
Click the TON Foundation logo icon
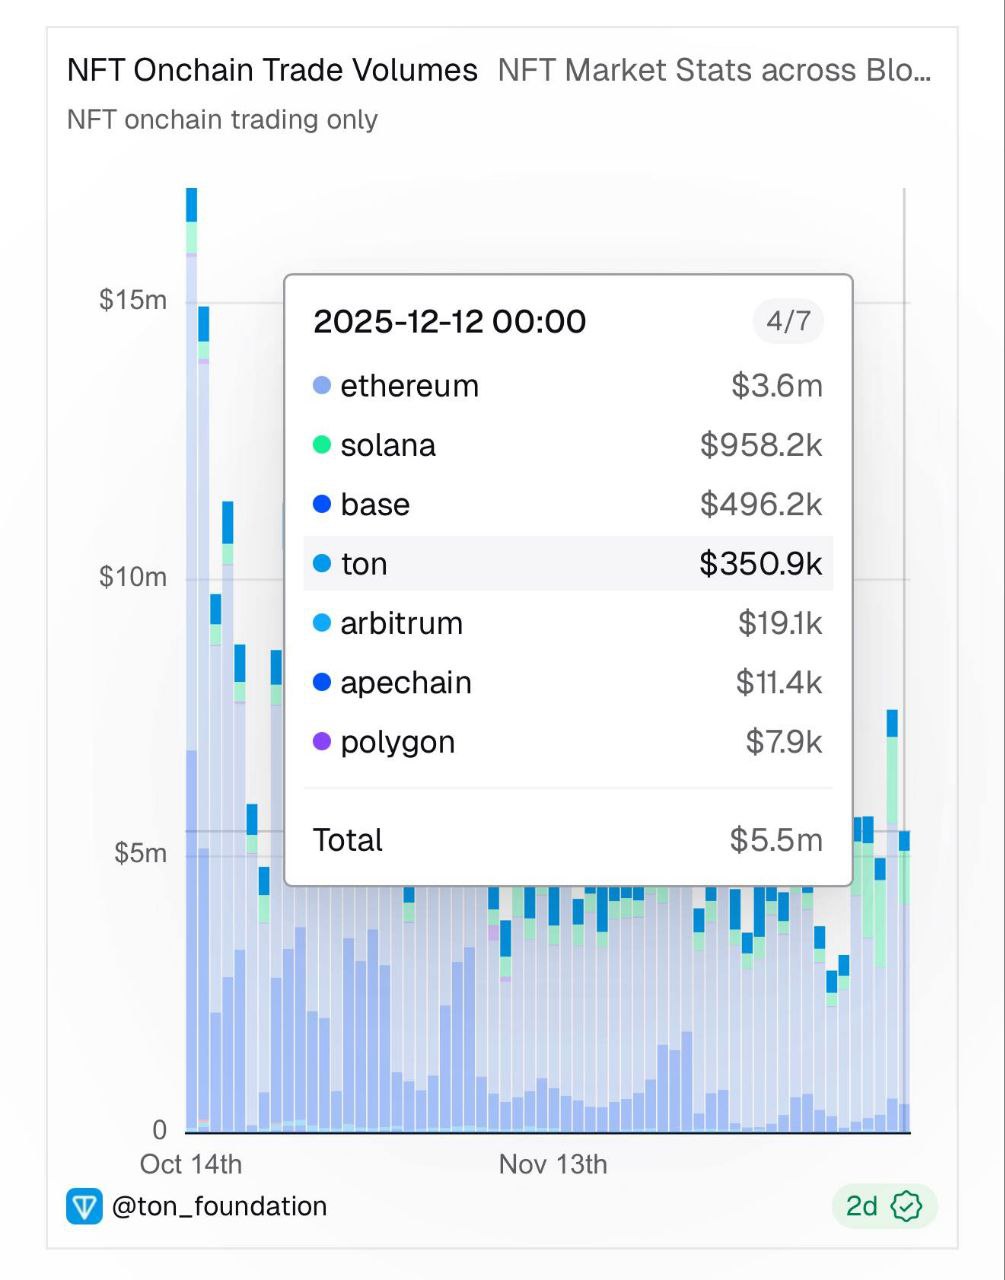(x=84, y=1206)
